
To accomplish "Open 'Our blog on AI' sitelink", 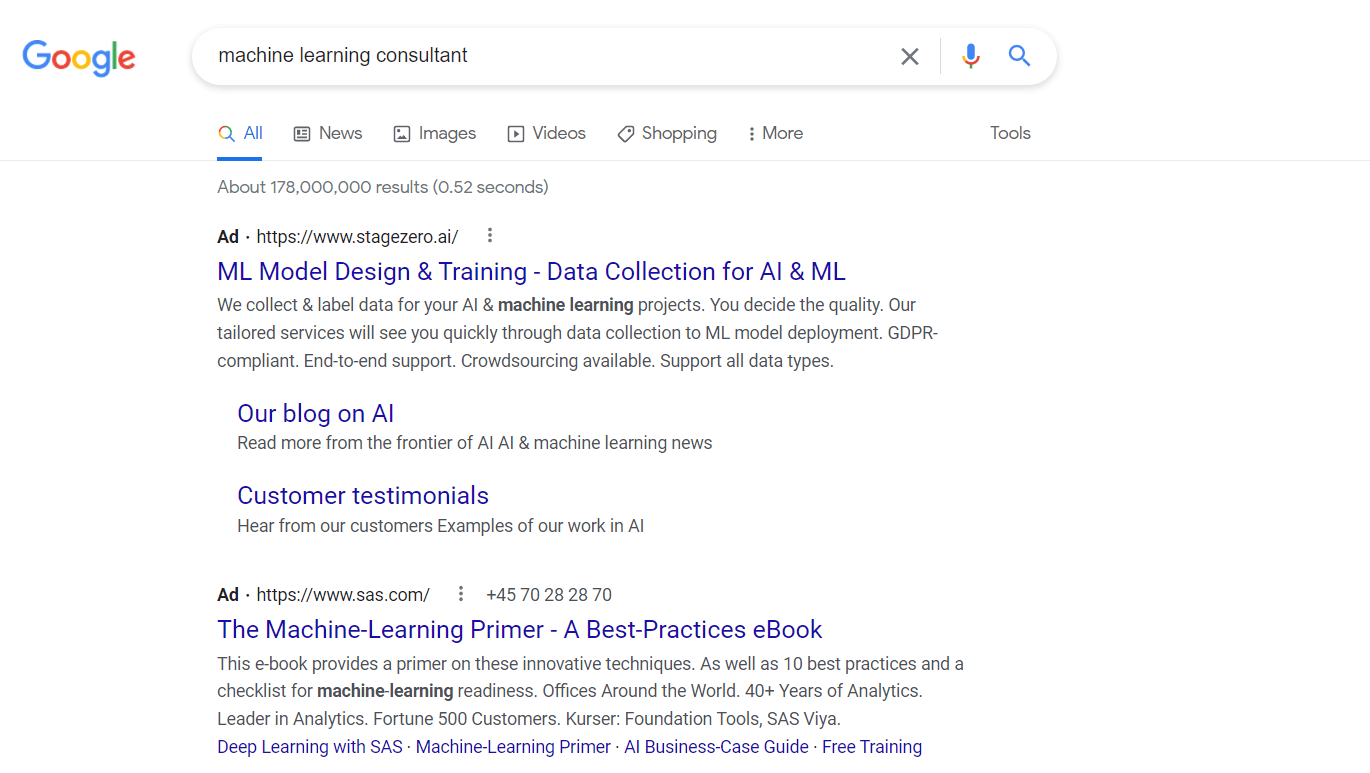I will tap(316, 414).
